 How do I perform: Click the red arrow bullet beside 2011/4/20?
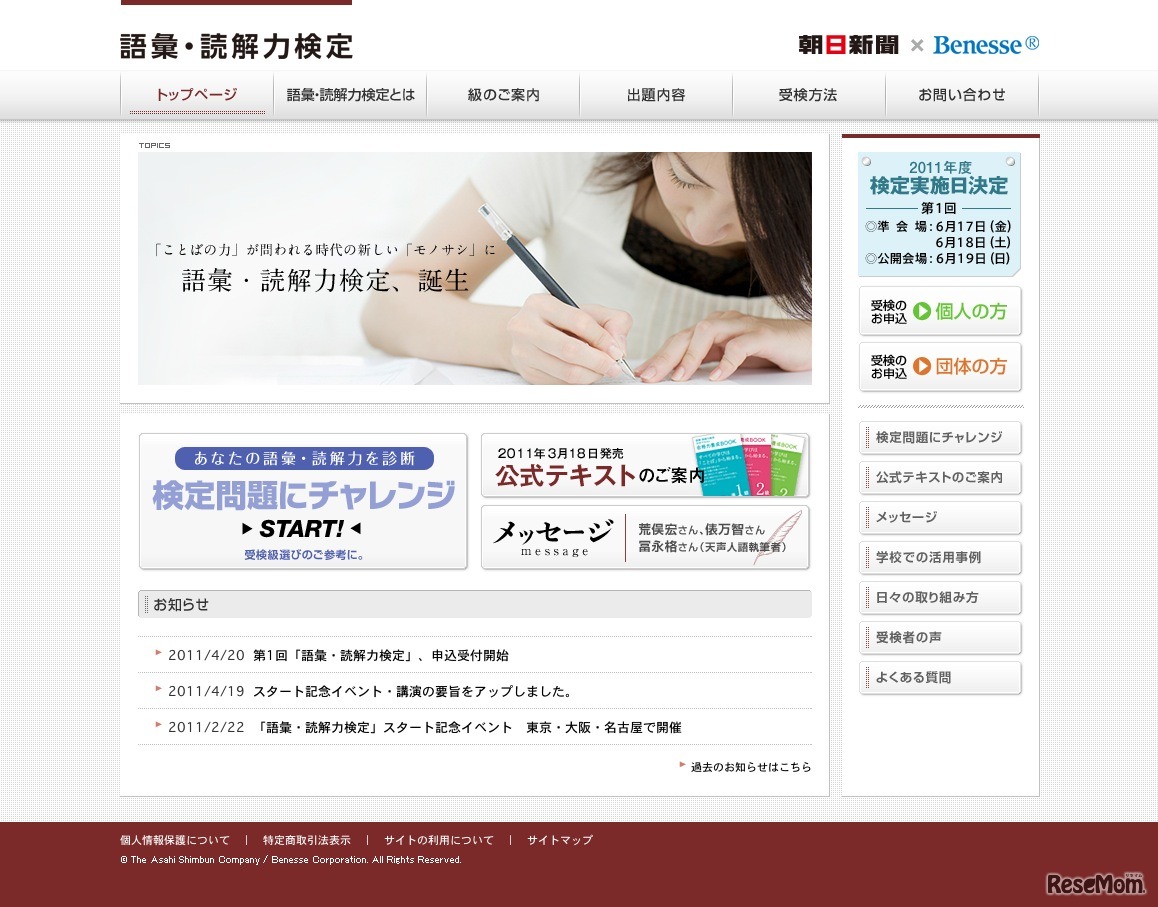coord(158,652)
